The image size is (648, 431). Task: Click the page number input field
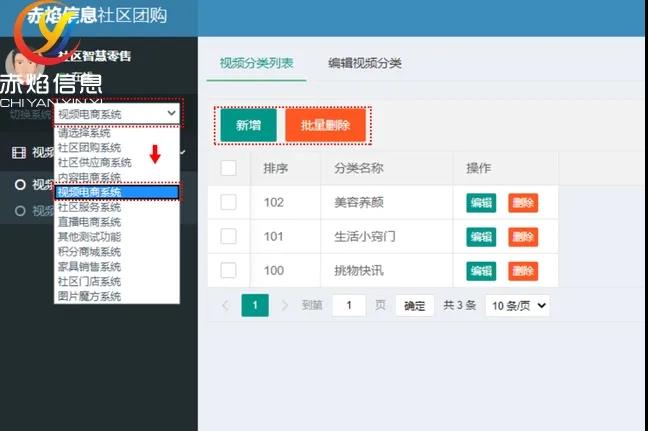349,306
